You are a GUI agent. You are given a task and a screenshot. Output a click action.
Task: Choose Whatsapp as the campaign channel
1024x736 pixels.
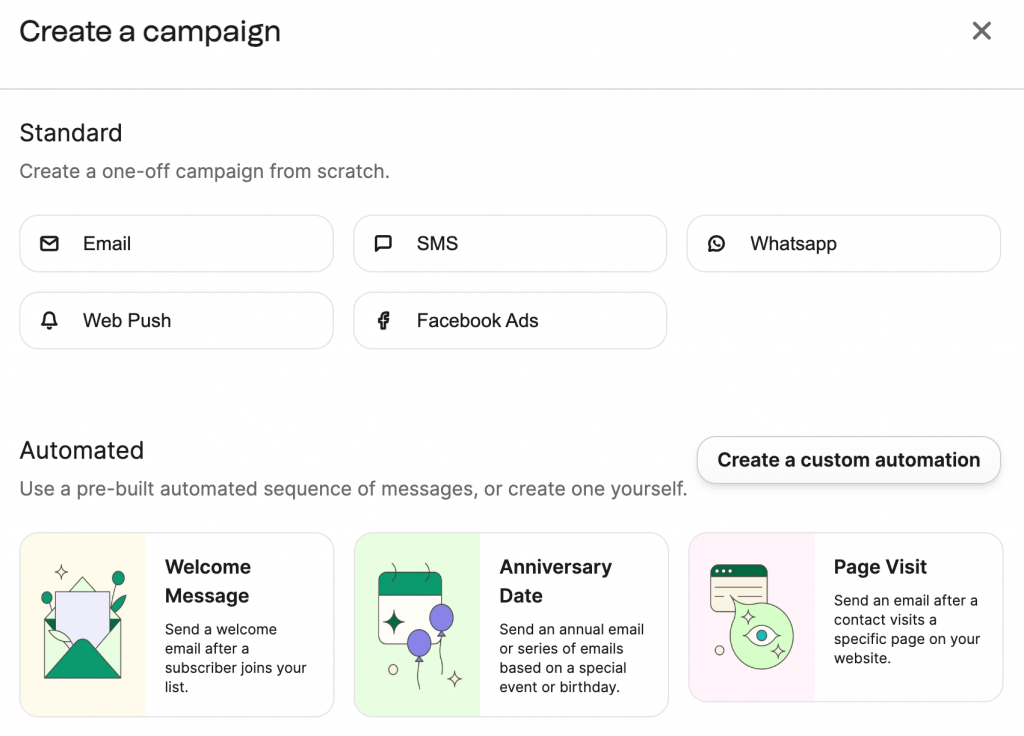843,243
